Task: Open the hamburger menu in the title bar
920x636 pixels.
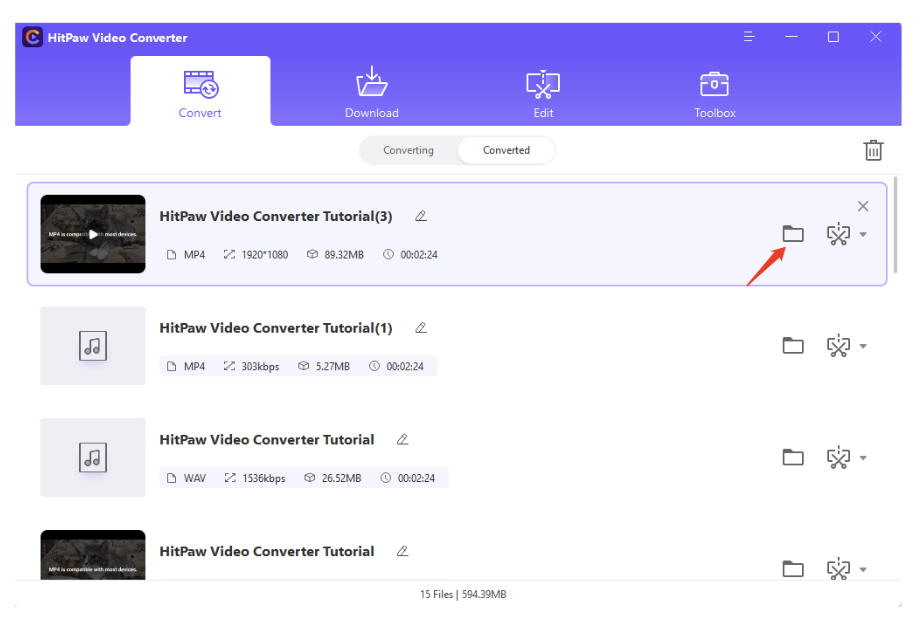Action: [749, 37]
